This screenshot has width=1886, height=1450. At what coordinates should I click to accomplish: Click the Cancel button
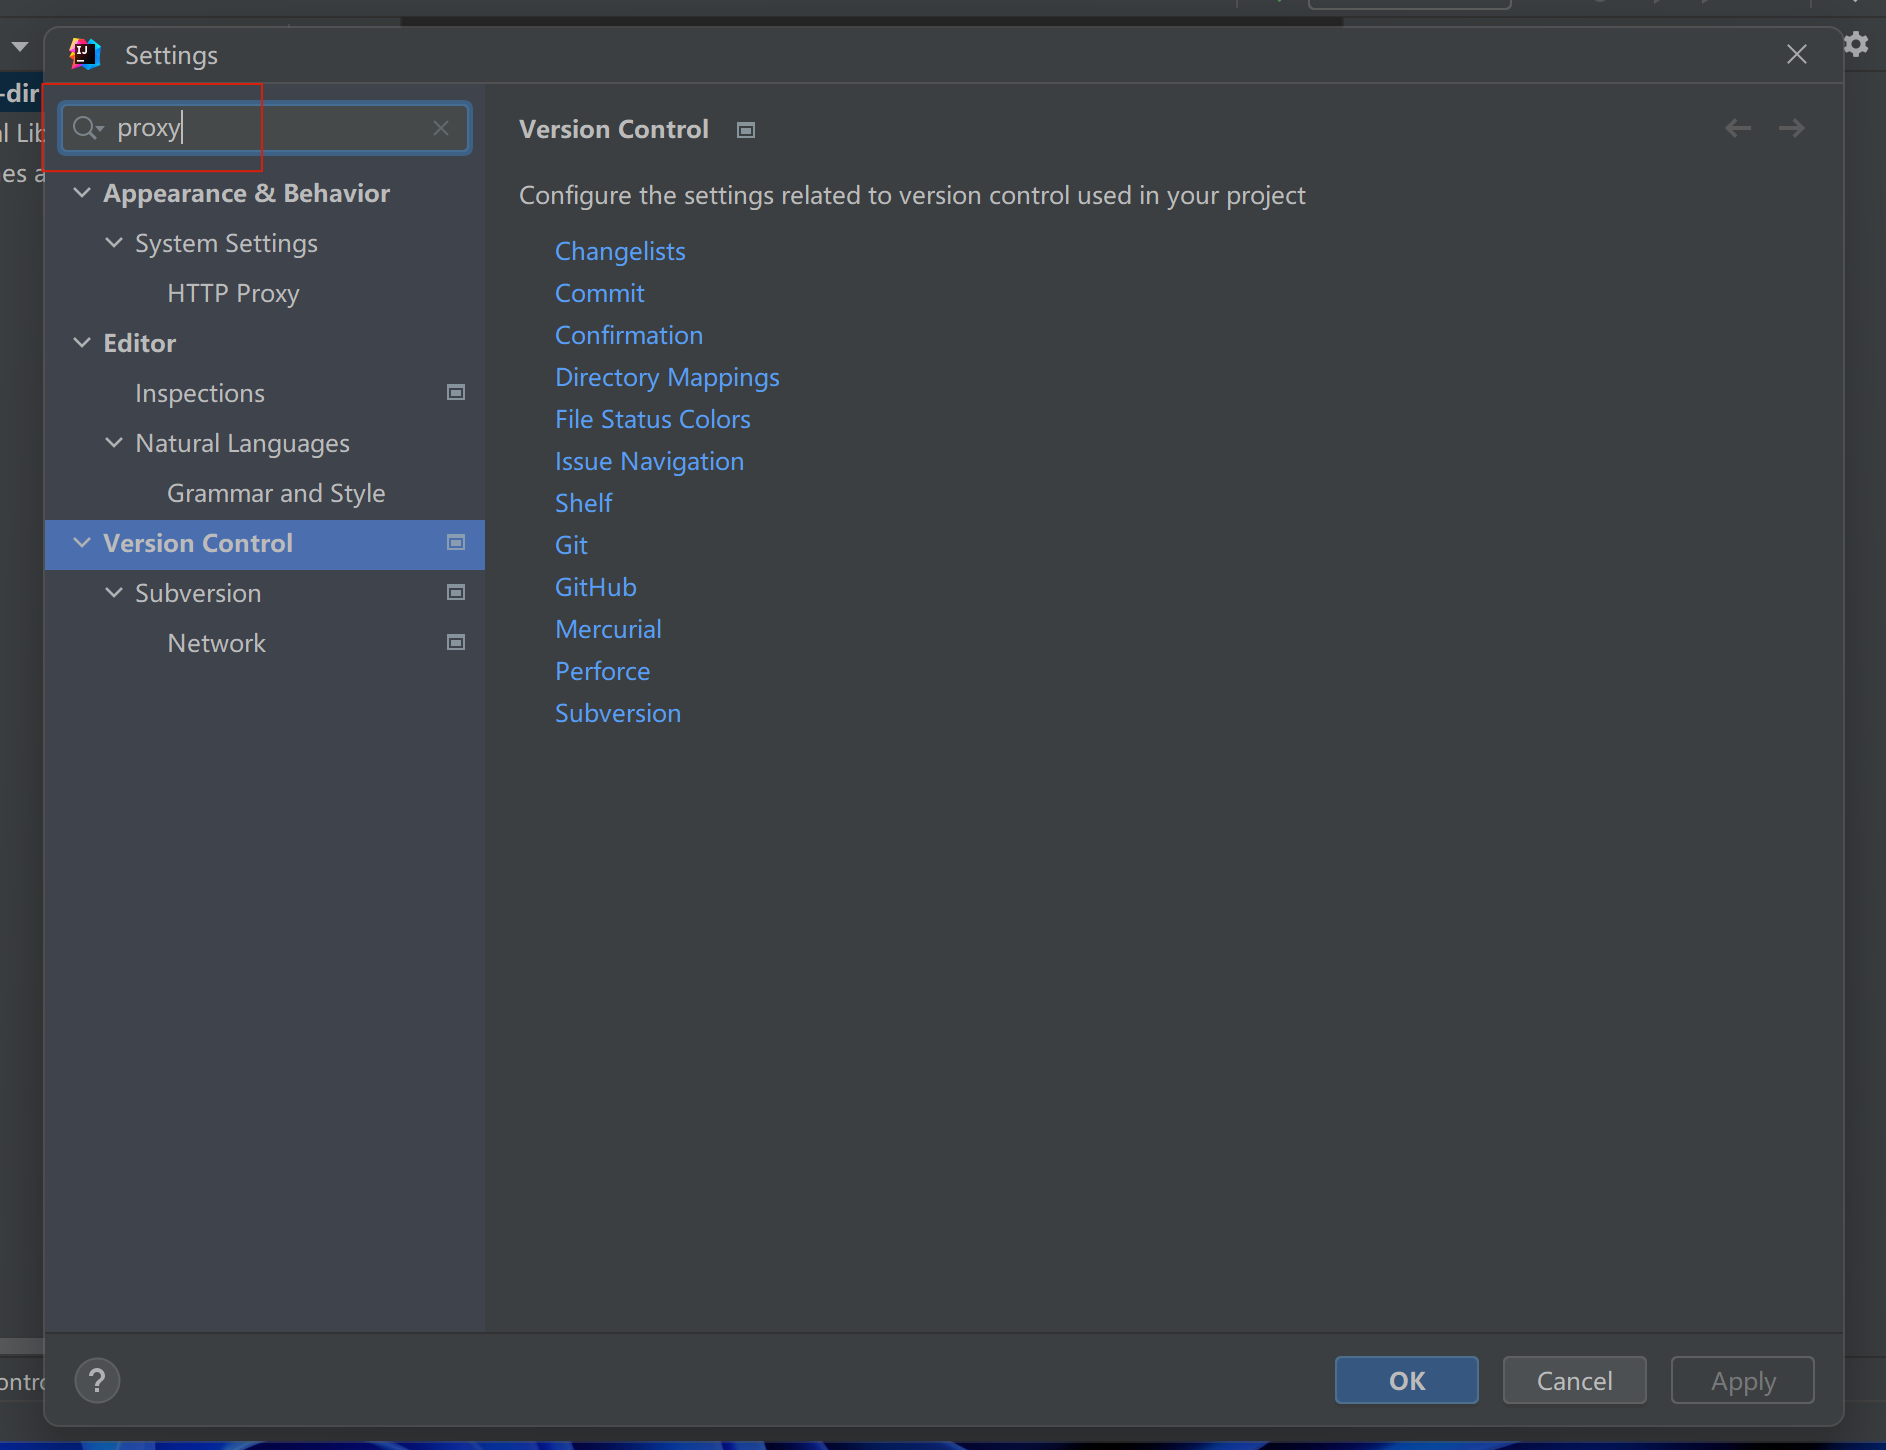[x=1574, y=1380]
